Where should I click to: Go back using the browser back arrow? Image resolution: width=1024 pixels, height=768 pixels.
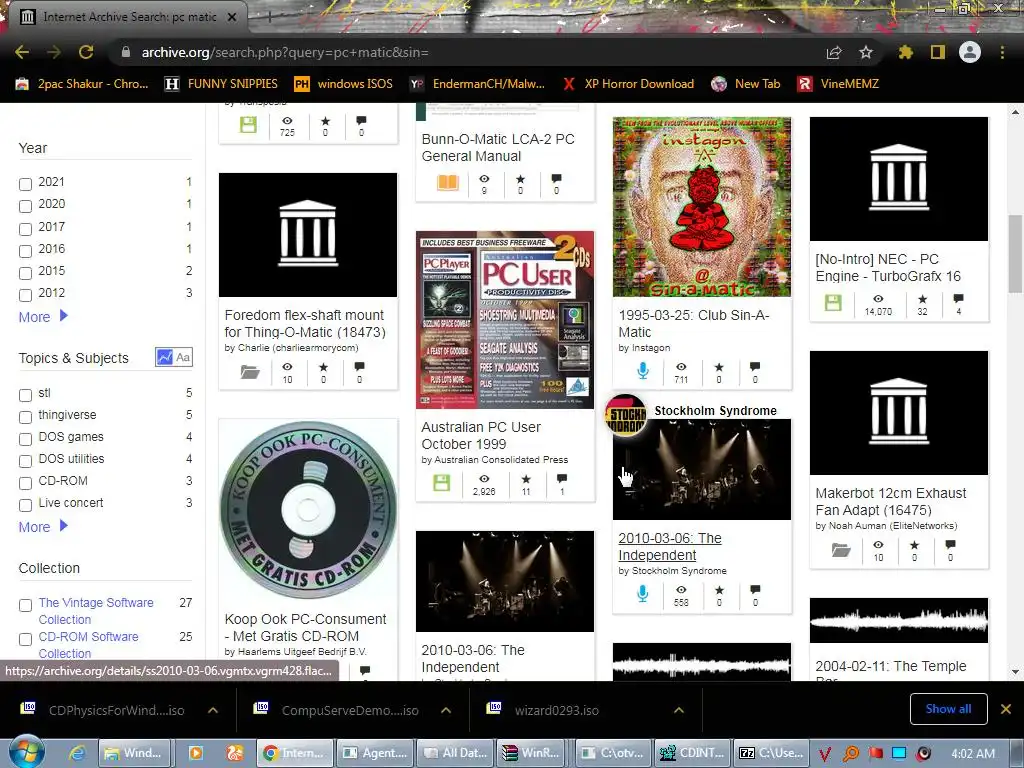pos(22,52)
